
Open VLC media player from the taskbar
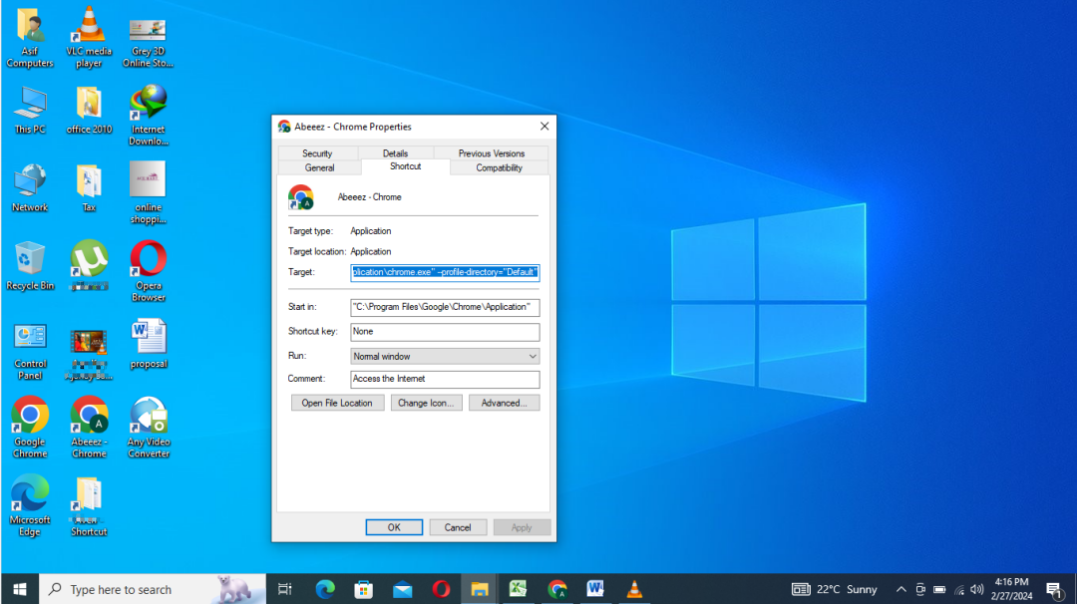(x=633, y=589)
